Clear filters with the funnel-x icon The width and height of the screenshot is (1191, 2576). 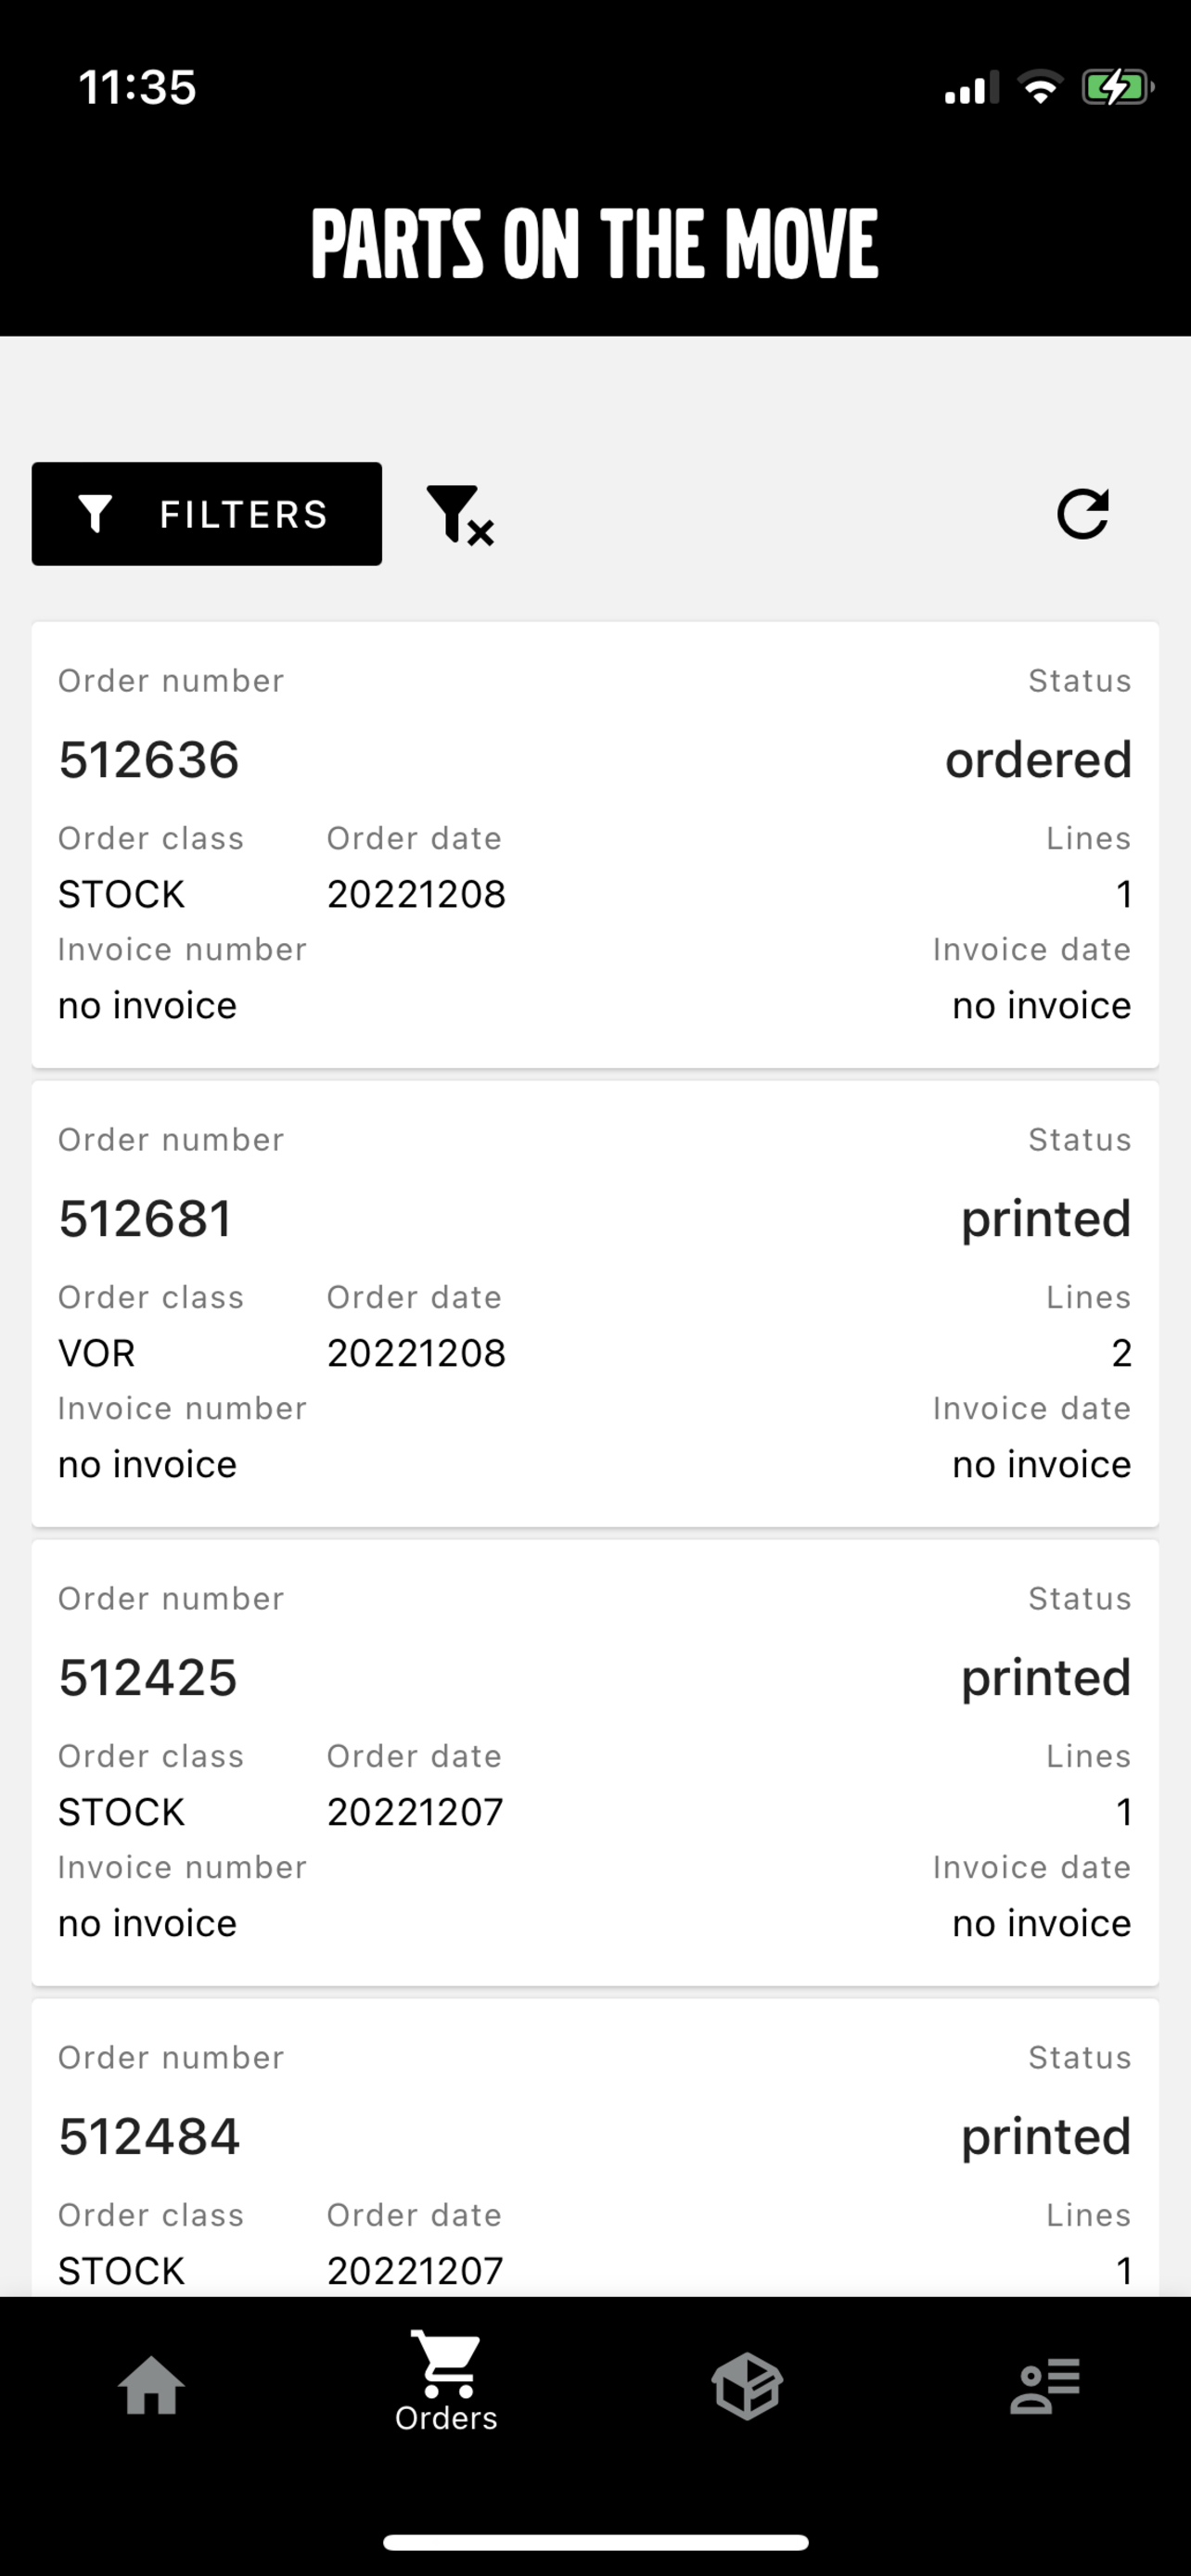(x=460, y=515)
